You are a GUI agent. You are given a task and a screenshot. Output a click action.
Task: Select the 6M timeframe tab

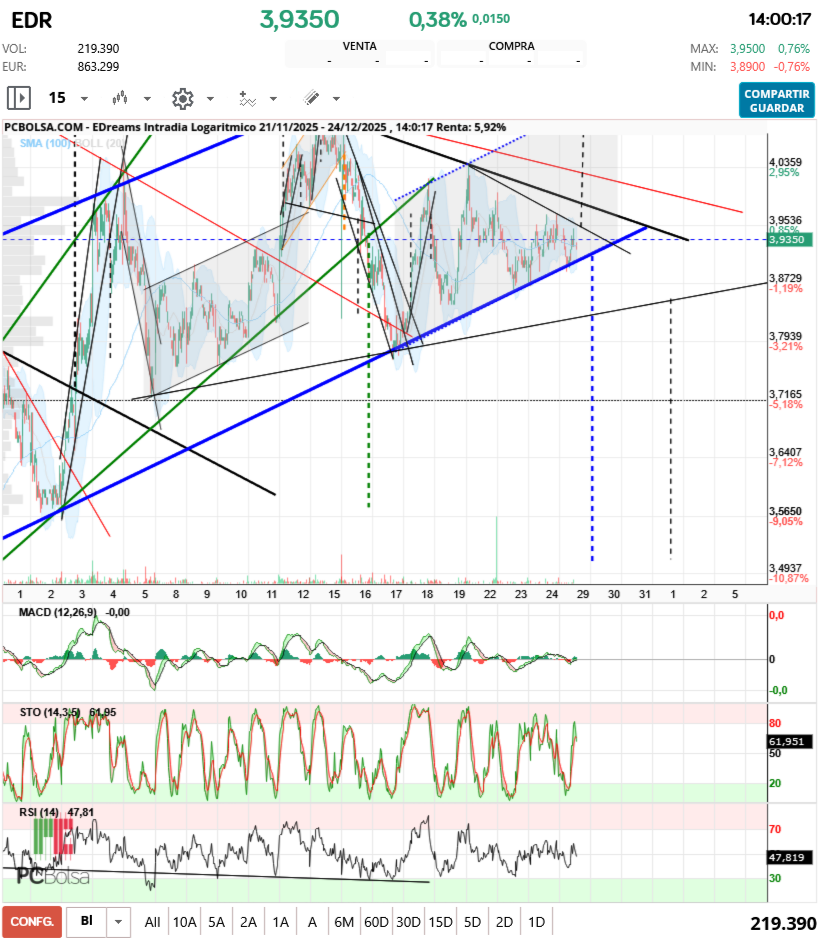(343, 922)
